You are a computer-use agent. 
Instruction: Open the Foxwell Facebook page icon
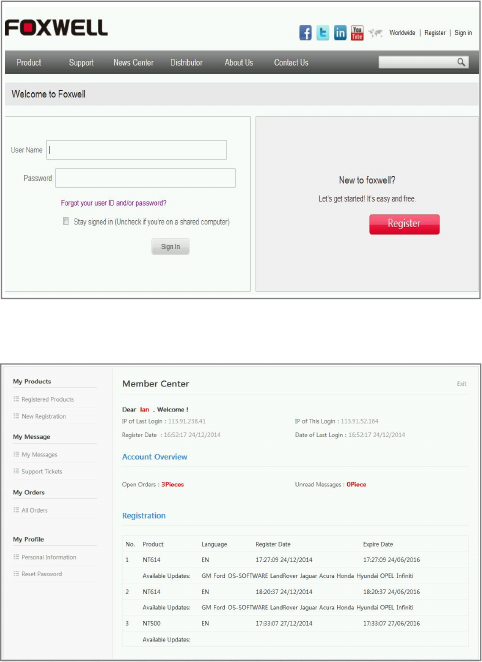tap(305, 33)
